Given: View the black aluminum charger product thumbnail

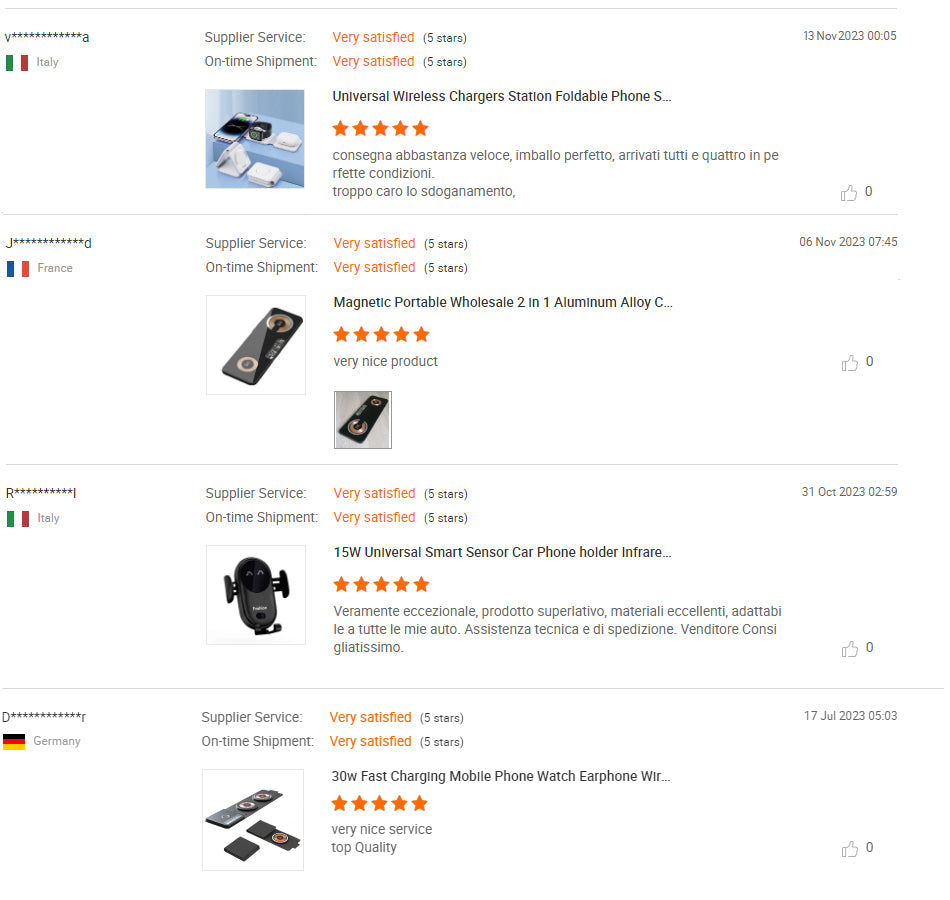Looking at the screenshot, I should click(x=256, y=345).
